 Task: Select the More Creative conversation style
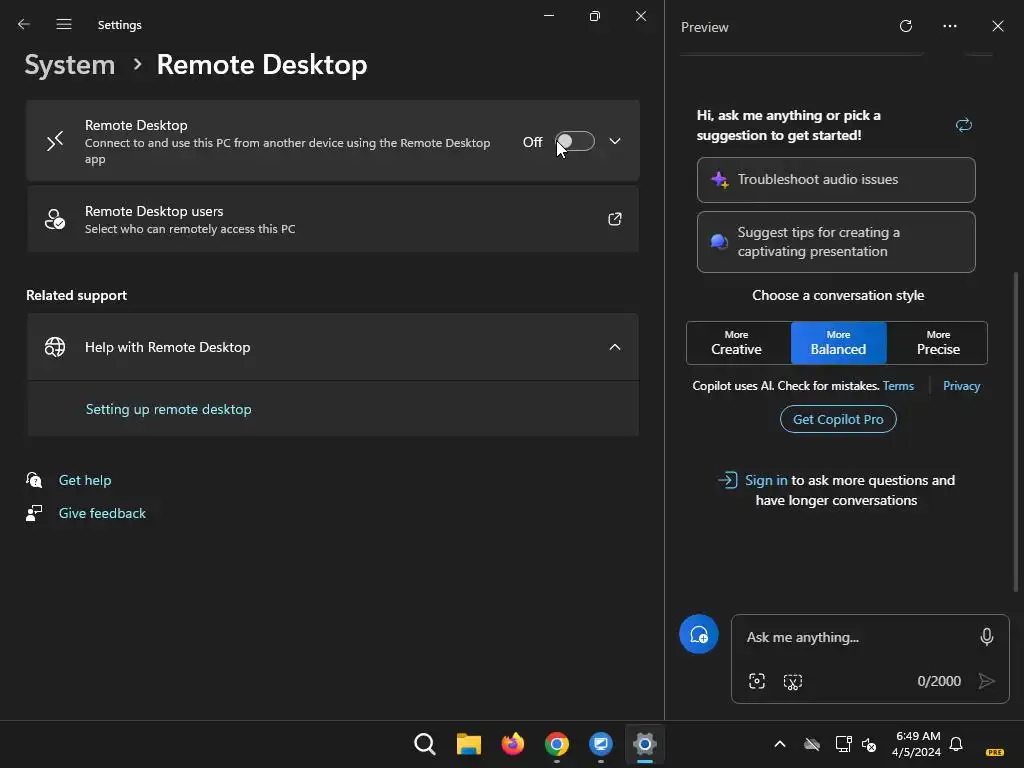739,343
